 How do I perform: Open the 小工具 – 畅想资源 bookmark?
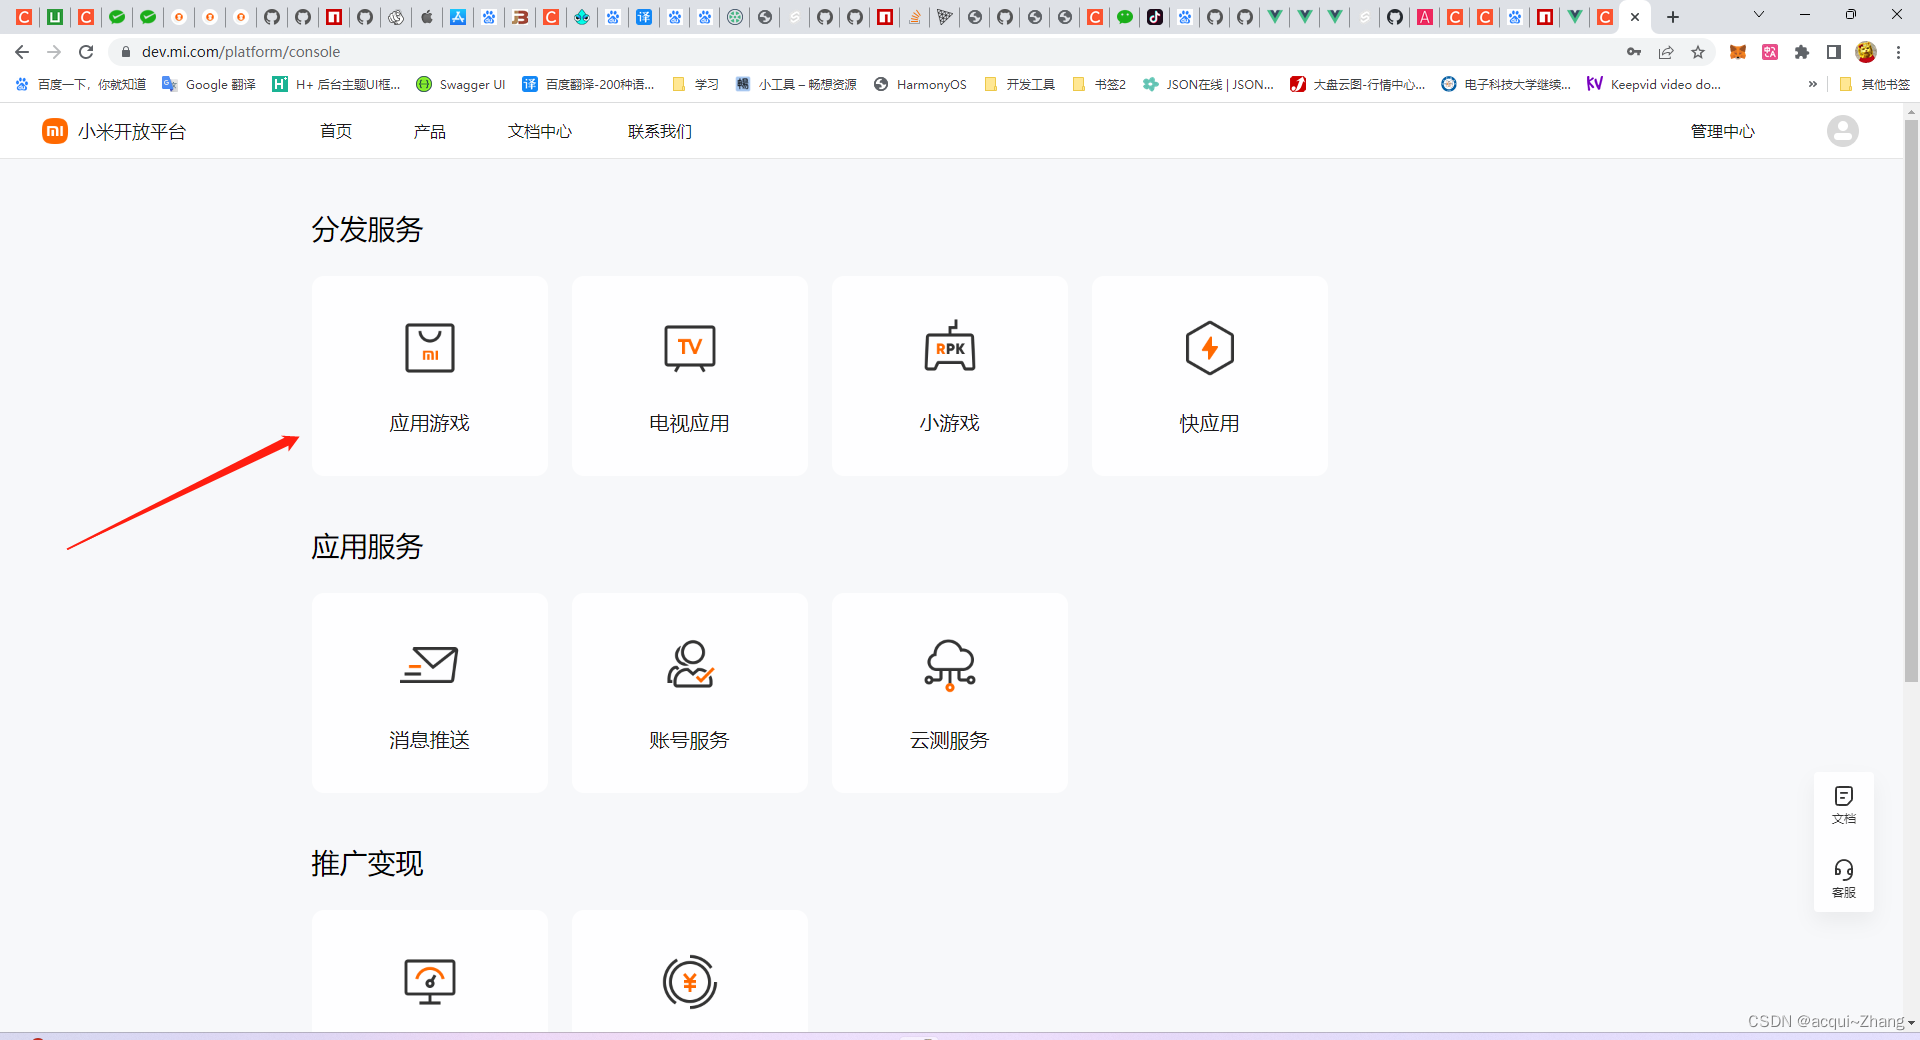click(796, 84)
